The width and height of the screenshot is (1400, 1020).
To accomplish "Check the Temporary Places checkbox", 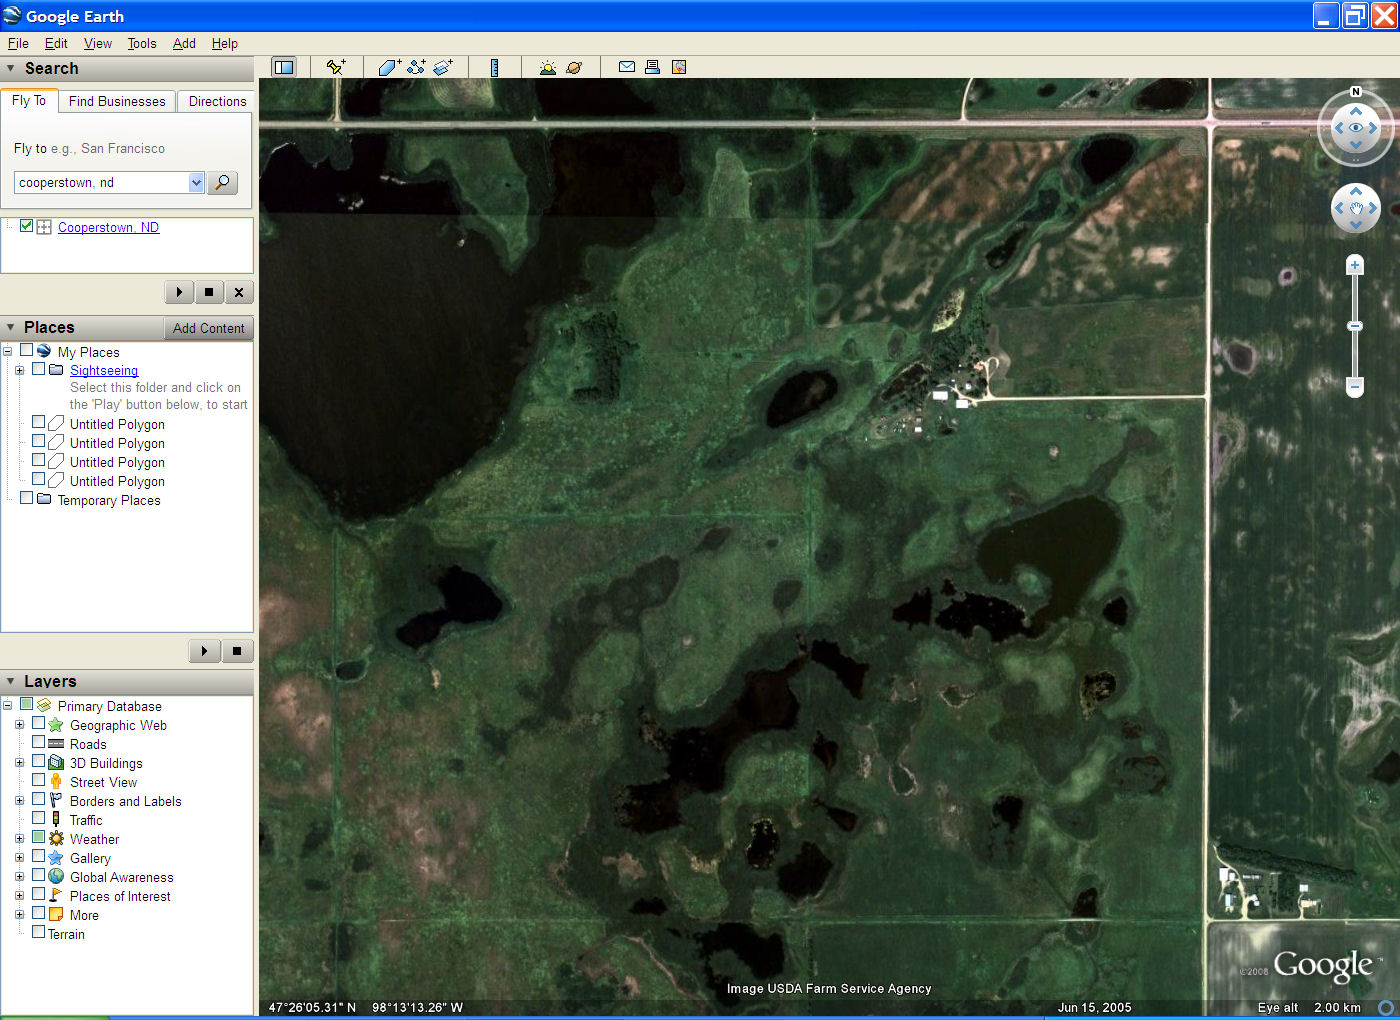I will coord(27,497).
